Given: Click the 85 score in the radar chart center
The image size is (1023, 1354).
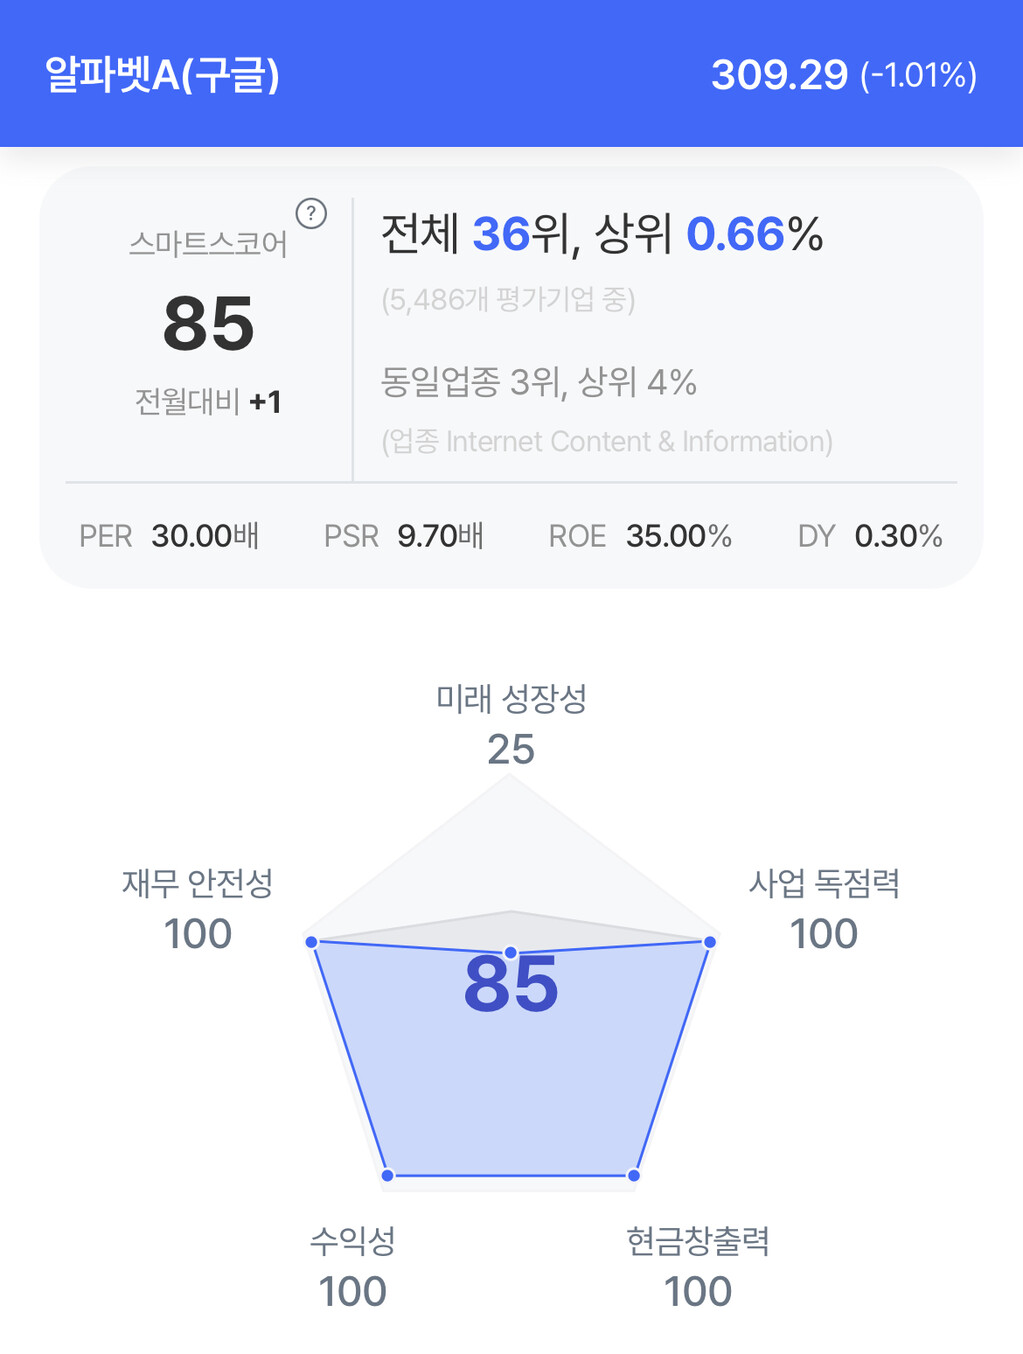Looking at the screenshot, I should click(x=511, y=985).
